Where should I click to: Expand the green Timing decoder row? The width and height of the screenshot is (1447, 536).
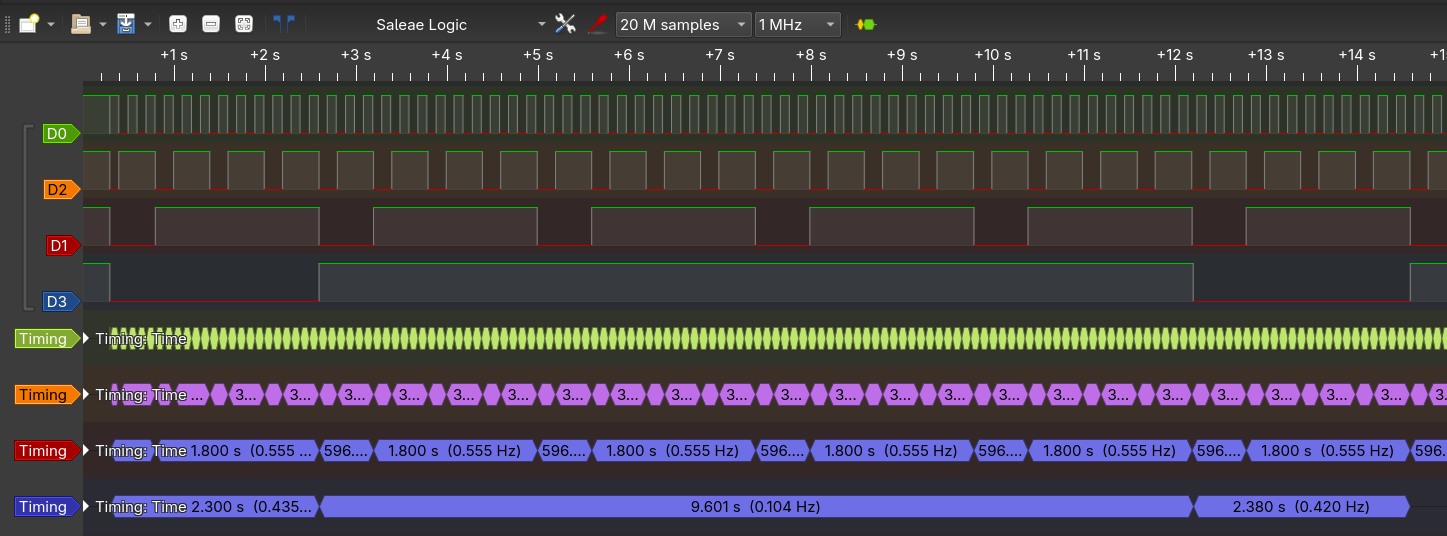coord(86,339)
